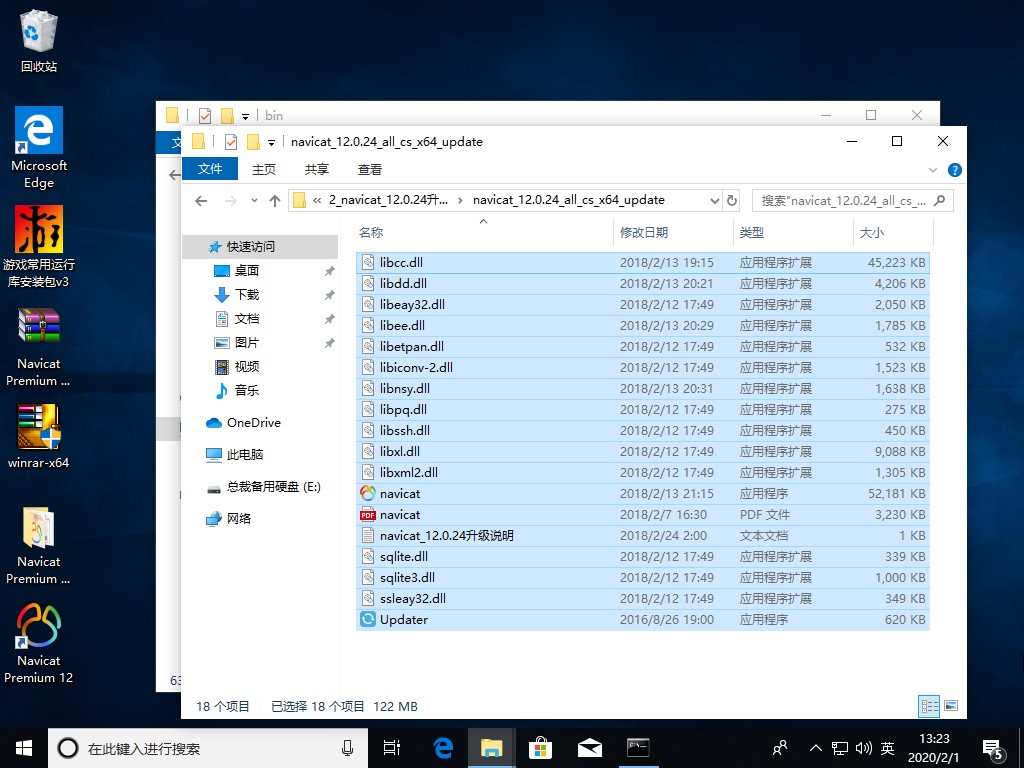Open the address bar history dropdown
The width and height of the screenshot is (1024, 768).
(714, 200)
